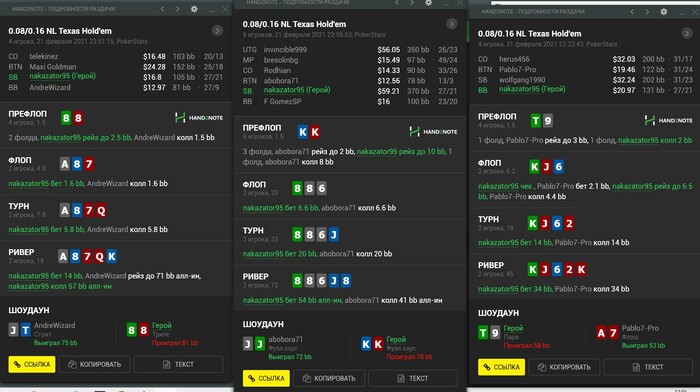This screenshot has width=700, height=392.
Task: Click round arrow button beside left window game title
Action: 217,30
